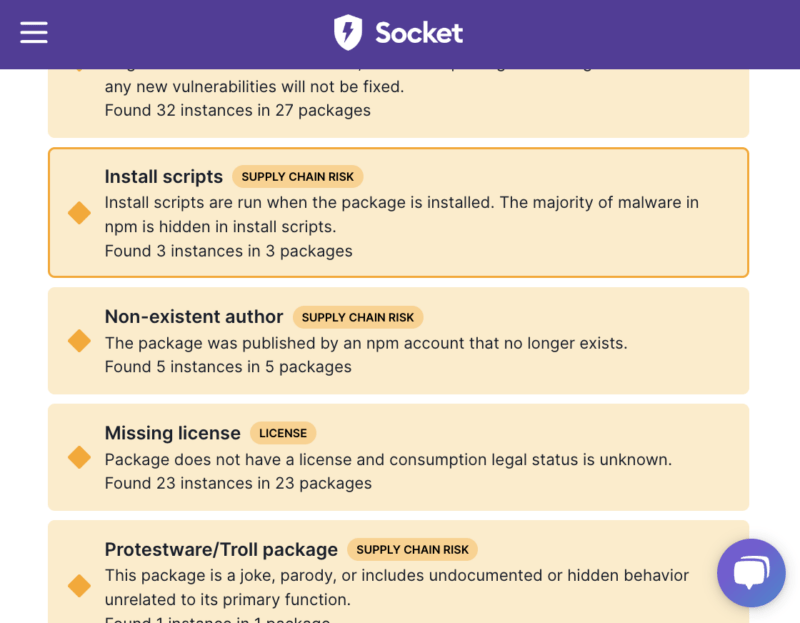Open the hamburger navigation menu
Image resolution: width=800 pixels, height=623 pixels.
coord(33,32)
